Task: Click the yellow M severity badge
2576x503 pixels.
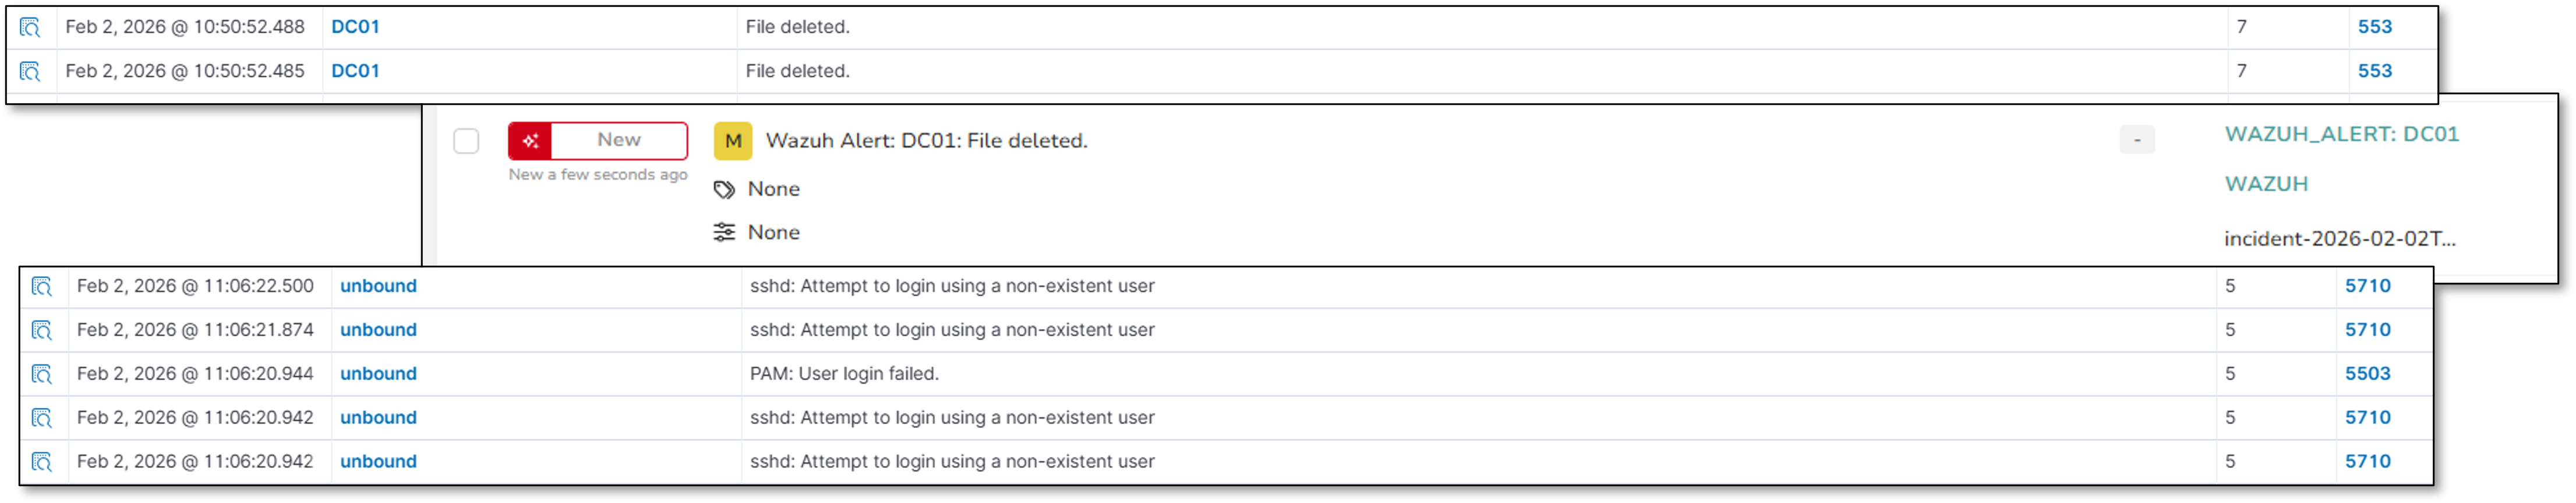Action: (732, 141)
